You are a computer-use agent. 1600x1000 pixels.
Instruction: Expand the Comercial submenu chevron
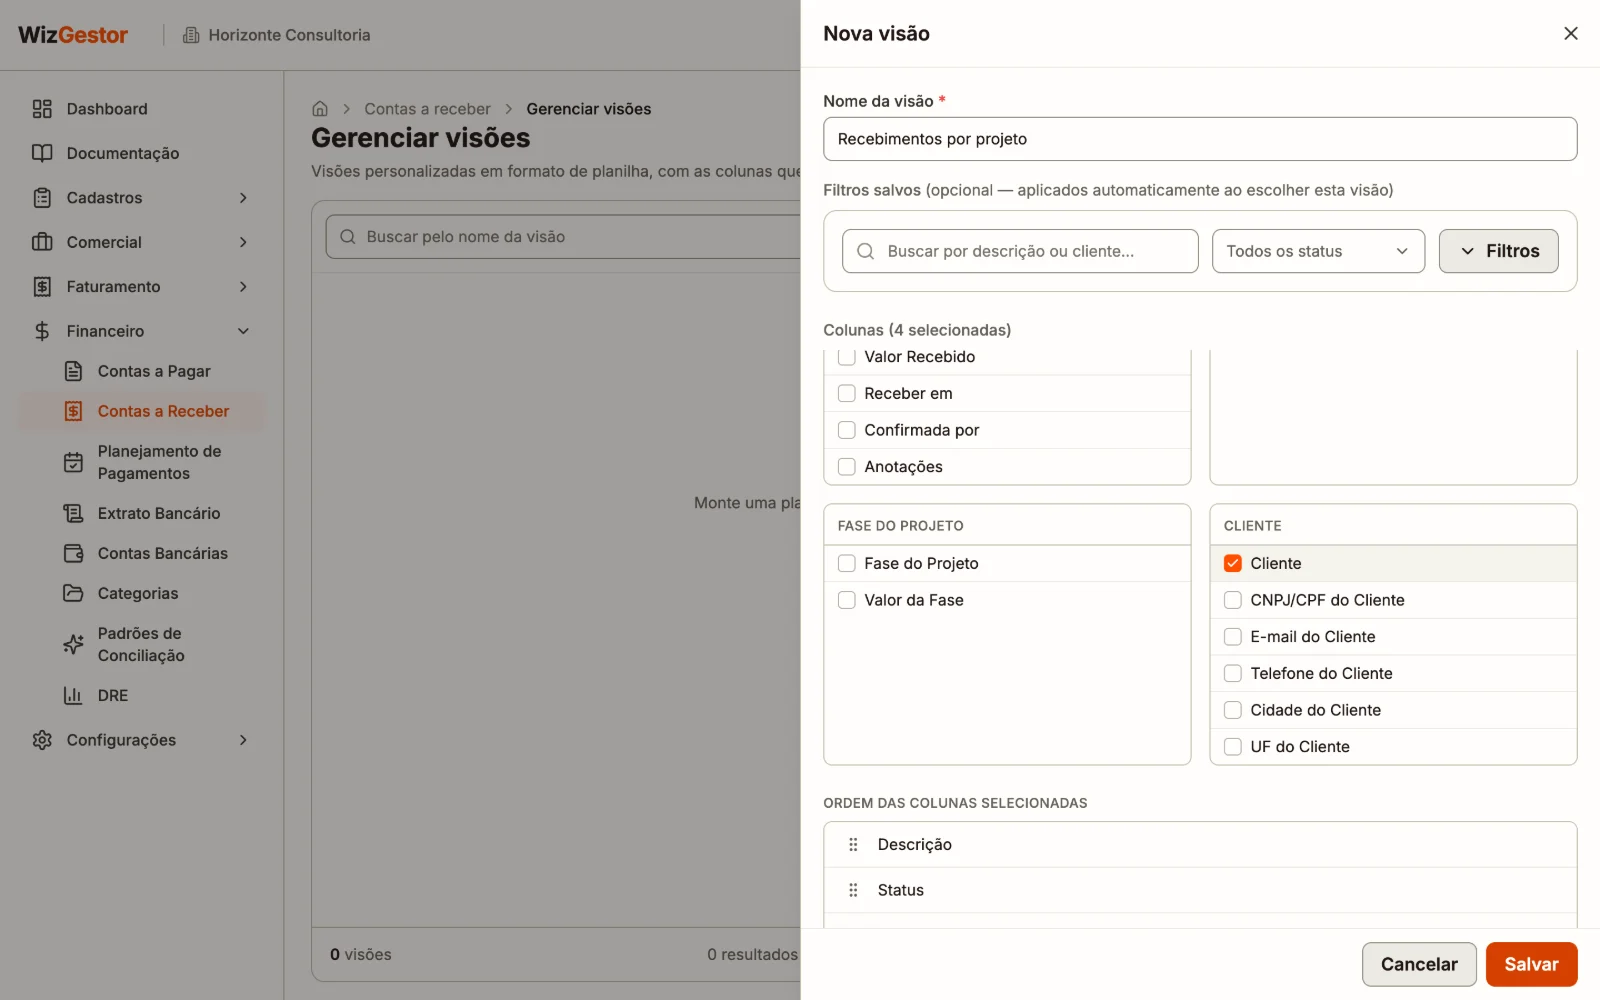click(243, 242)
